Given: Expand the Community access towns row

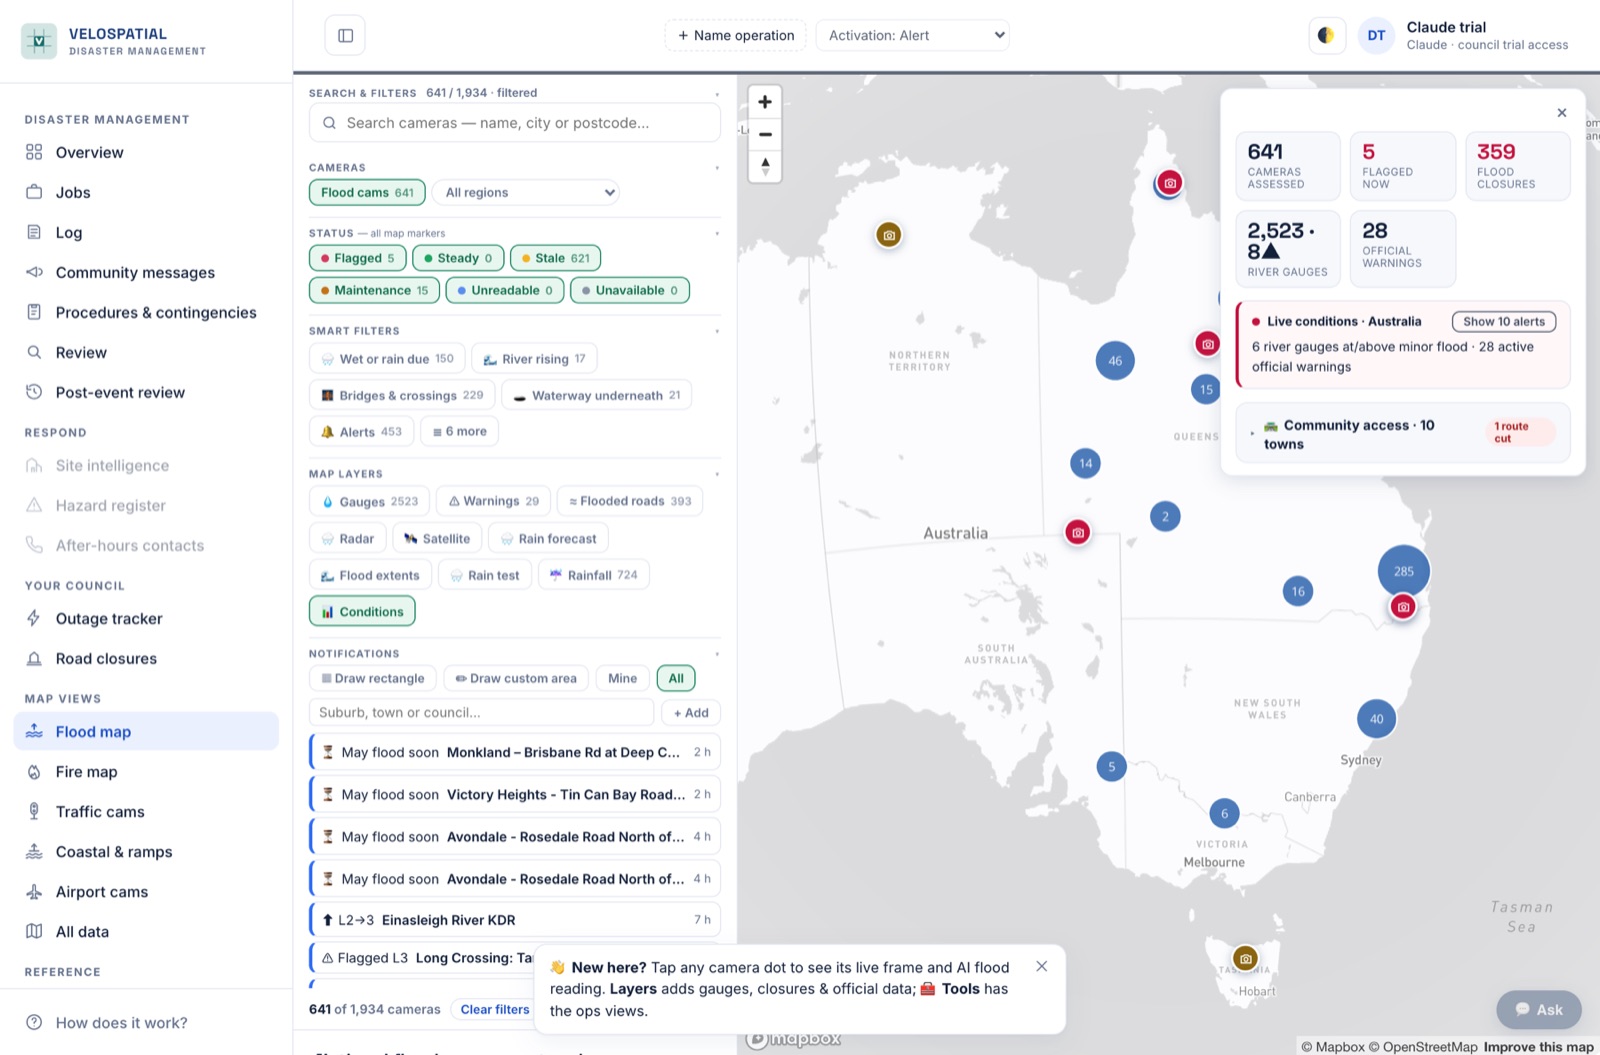Looking at the screenshot, I should click(1403, 434).
